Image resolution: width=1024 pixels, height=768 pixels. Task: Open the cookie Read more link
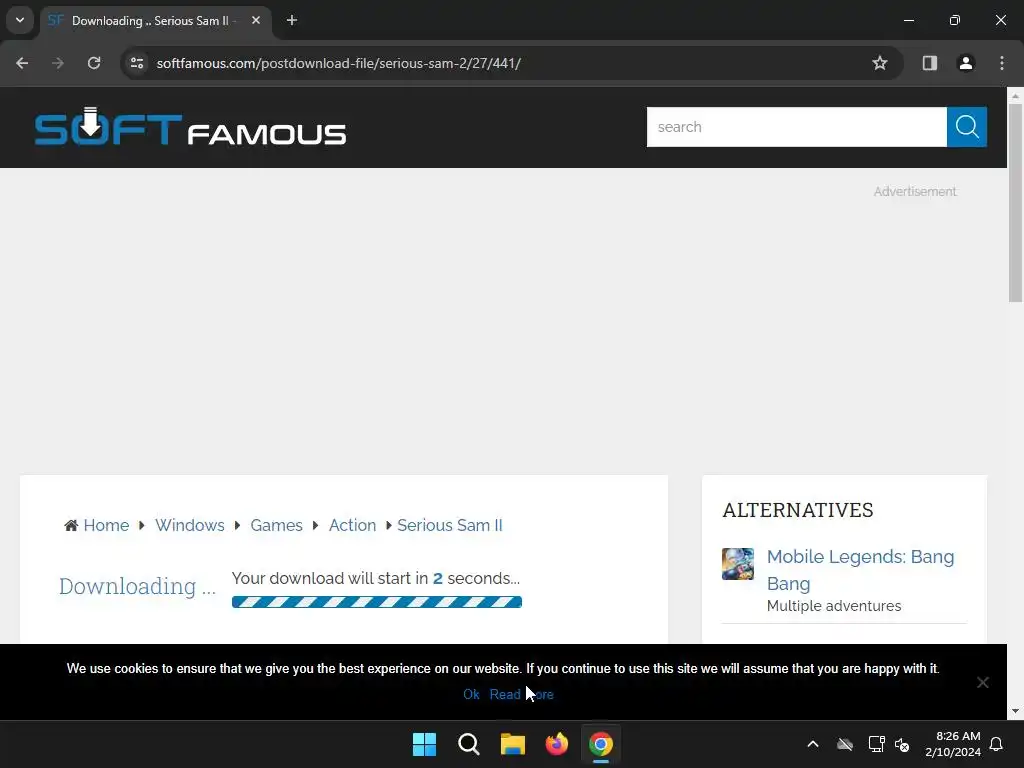(x=521, y=695)
